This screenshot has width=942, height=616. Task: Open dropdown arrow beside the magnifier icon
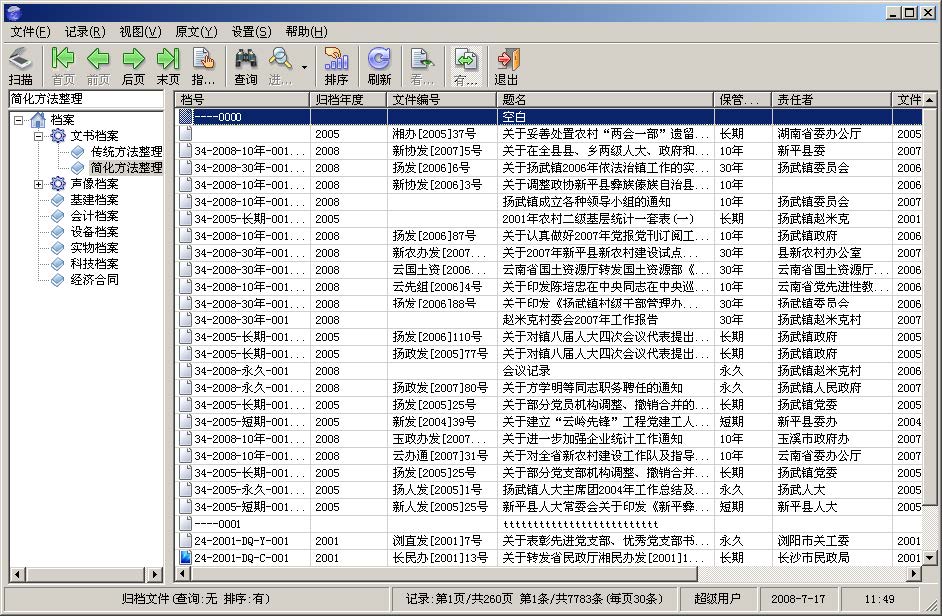(x=304, y=67)
